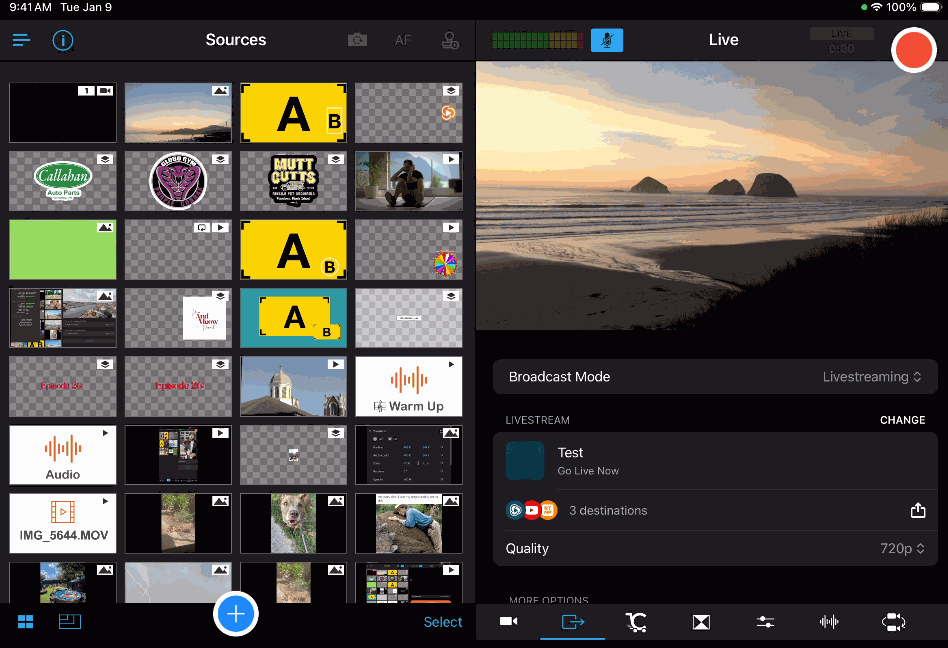Select the And More card overlay
Viewport: 948px width, 648px height.
[x=178, y=318]
